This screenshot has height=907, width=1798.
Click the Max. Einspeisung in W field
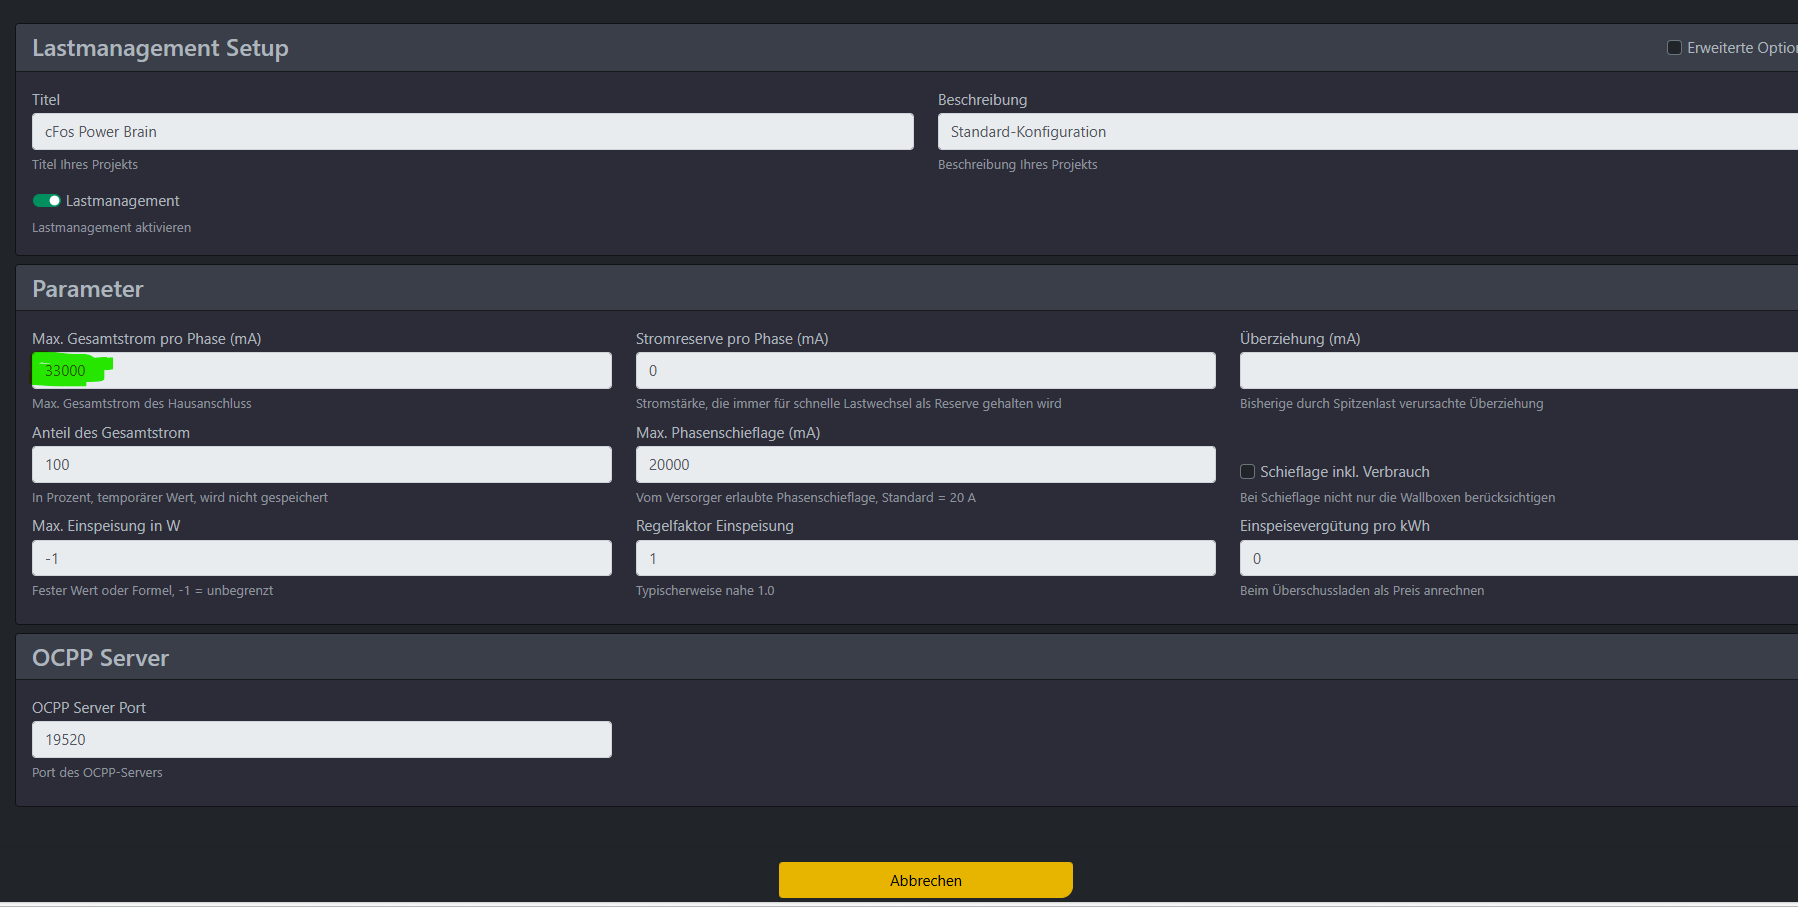[321, 559]
